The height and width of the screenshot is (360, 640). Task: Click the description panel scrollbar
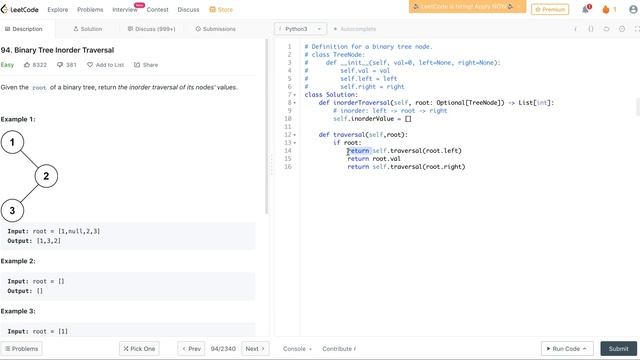(267, 127)
